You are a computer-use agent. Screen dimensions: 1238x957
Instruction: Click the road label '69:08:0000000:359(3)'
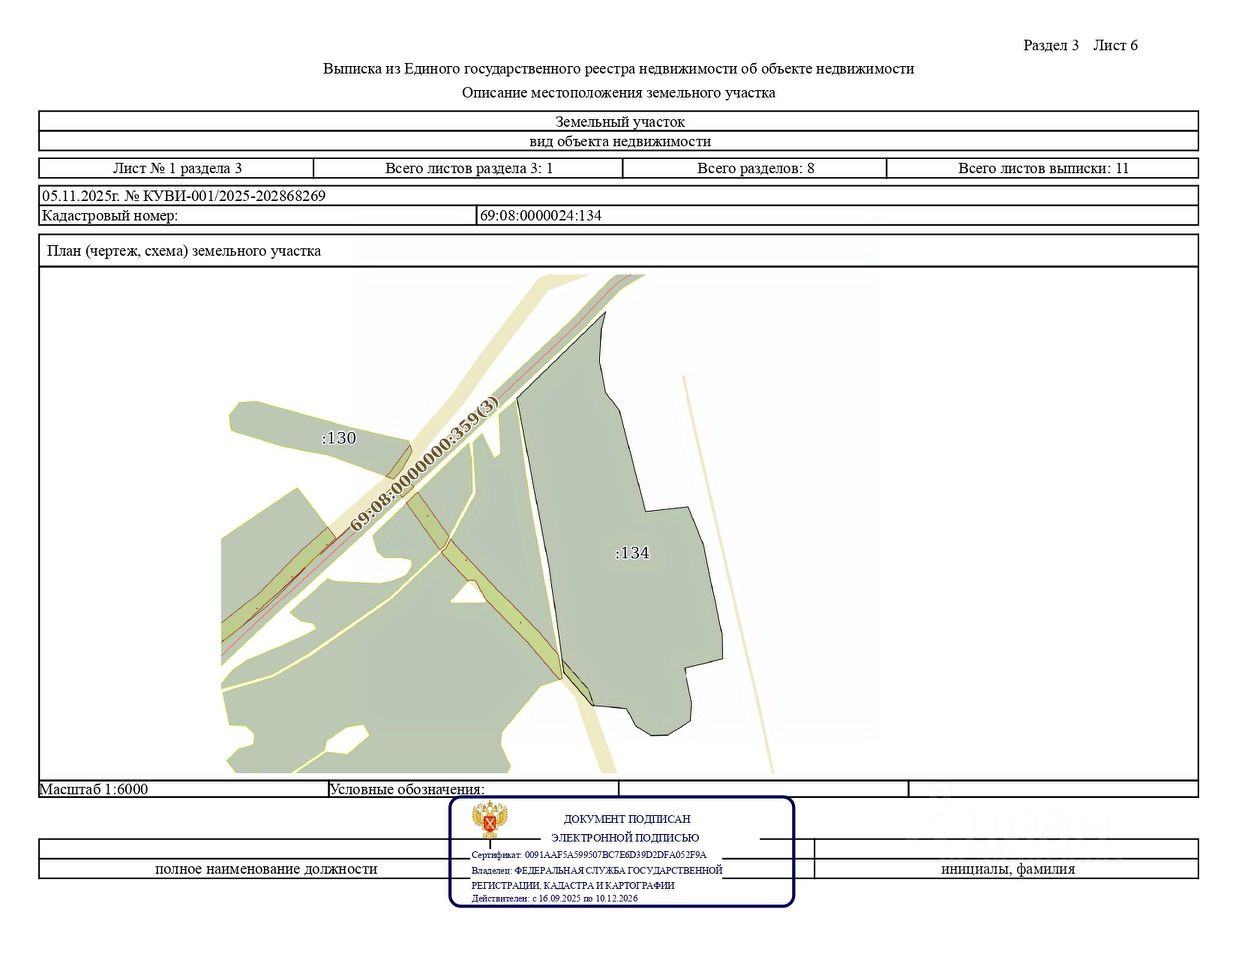pos(424,464)
